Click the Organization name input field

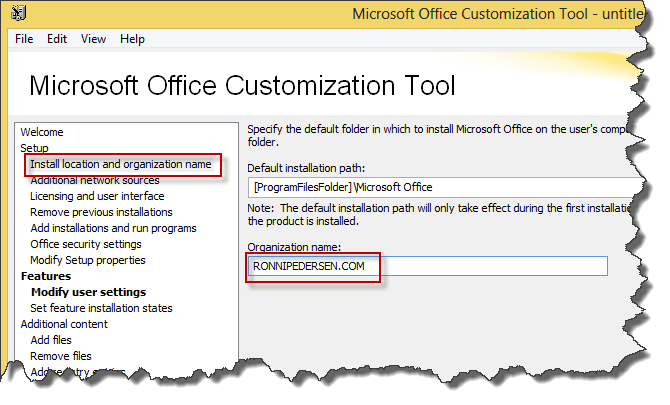(x=428, y=266)
